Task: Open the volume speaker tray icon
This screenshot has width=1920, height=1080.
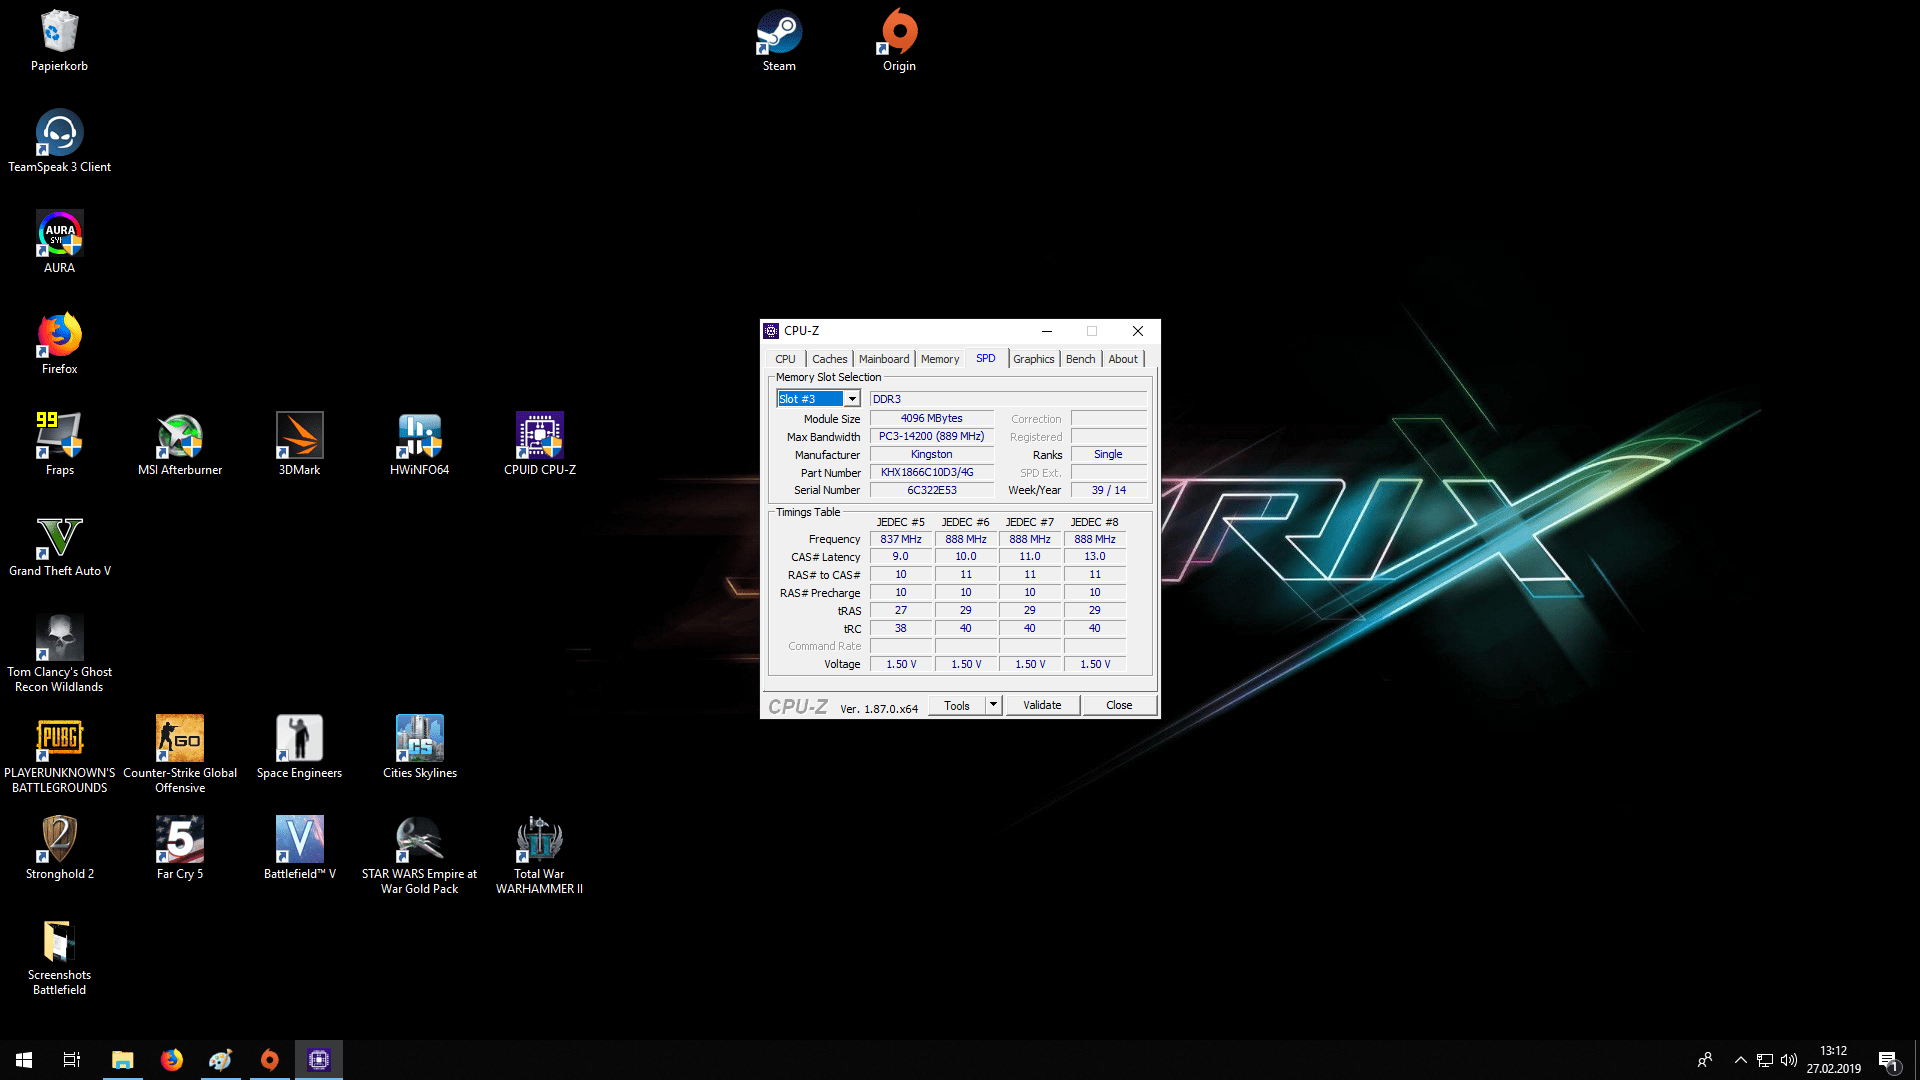Action: click(1789, 1060)
